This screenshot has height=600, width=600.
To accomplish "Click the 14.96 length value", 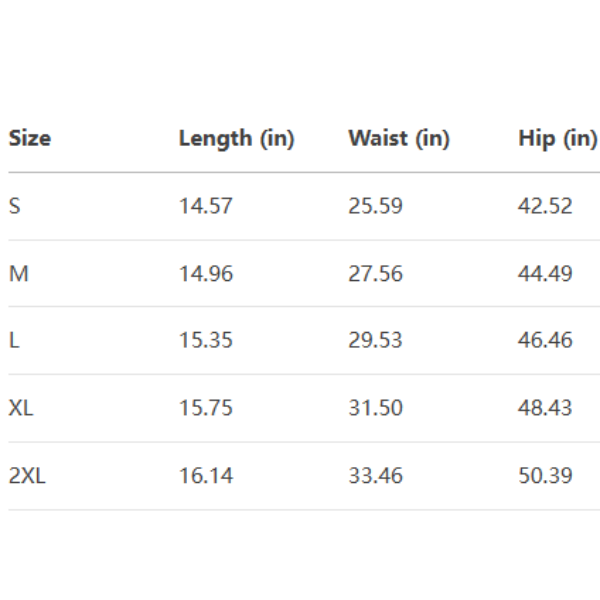I will (205, 273).
